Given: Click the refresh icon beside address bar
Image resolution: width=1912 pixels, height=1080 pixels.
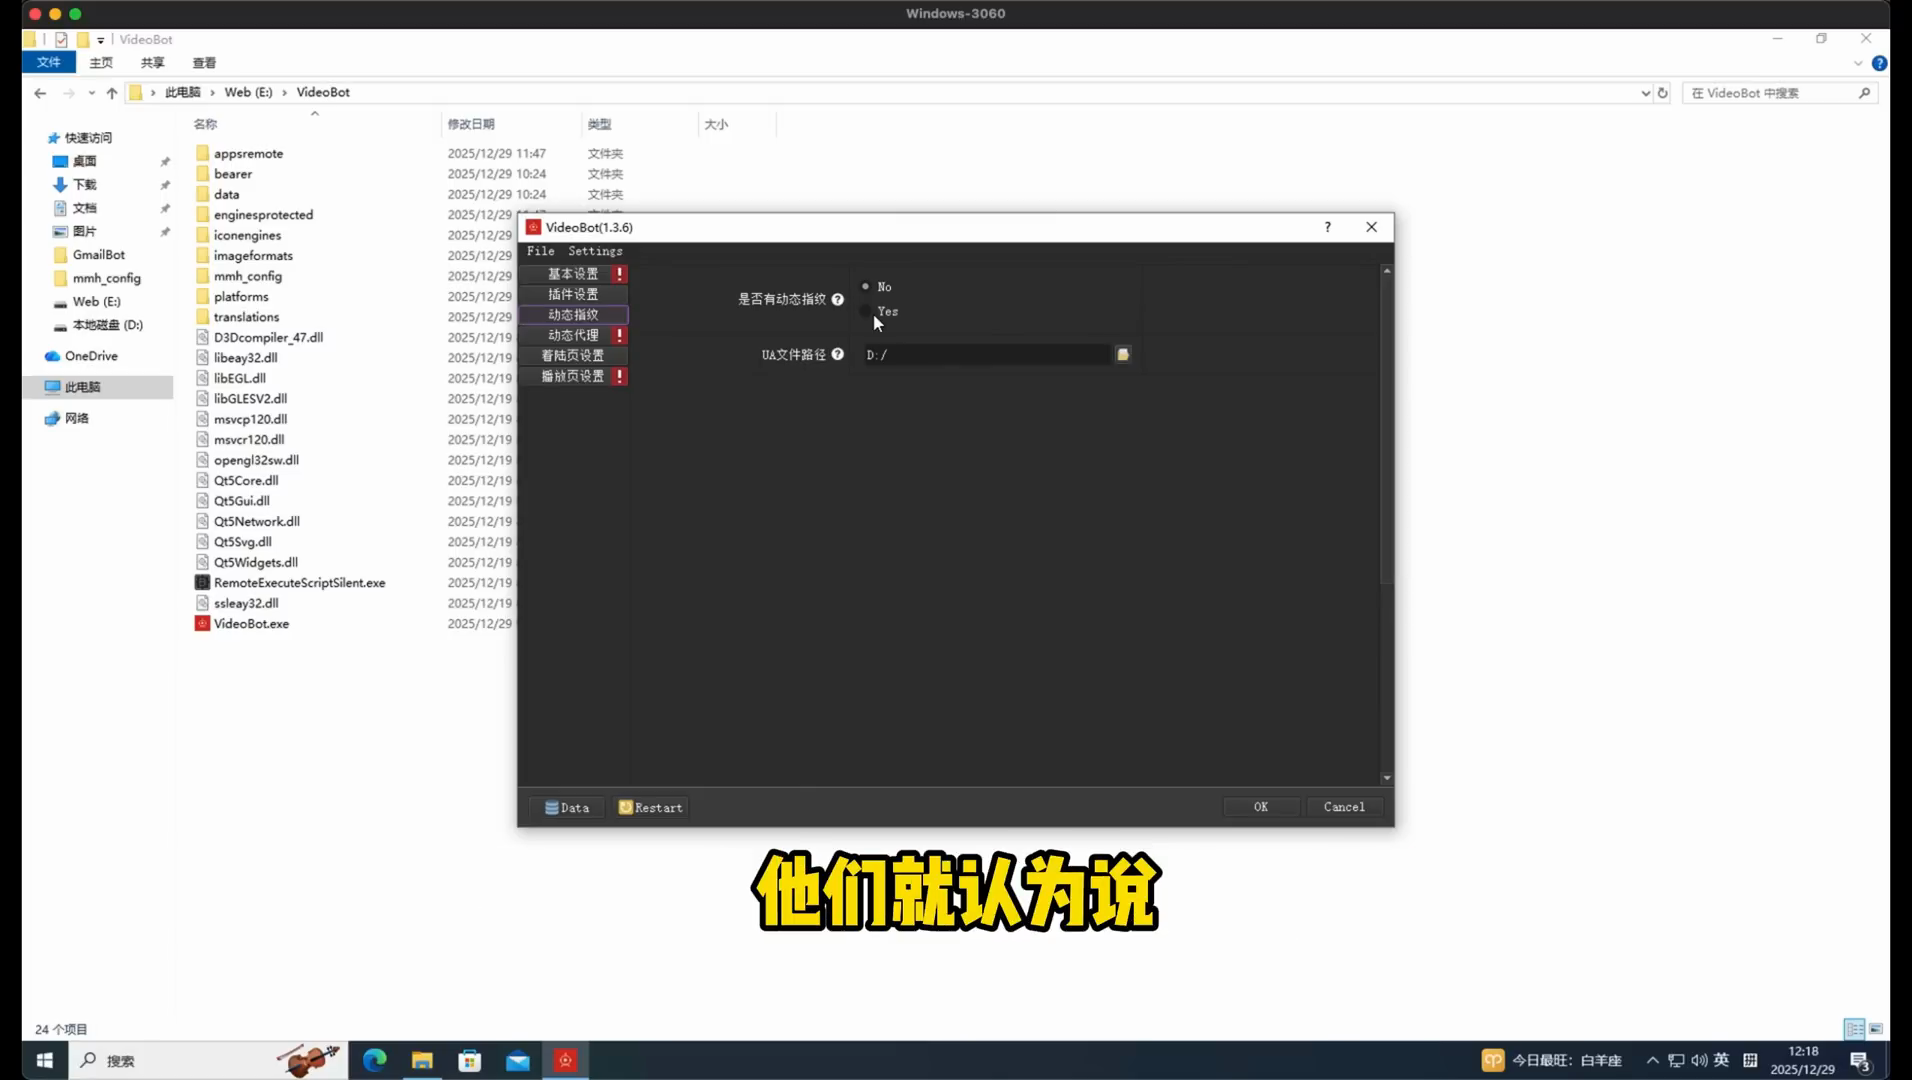Looking at the screenshot, I should (x=1663, y=93).
